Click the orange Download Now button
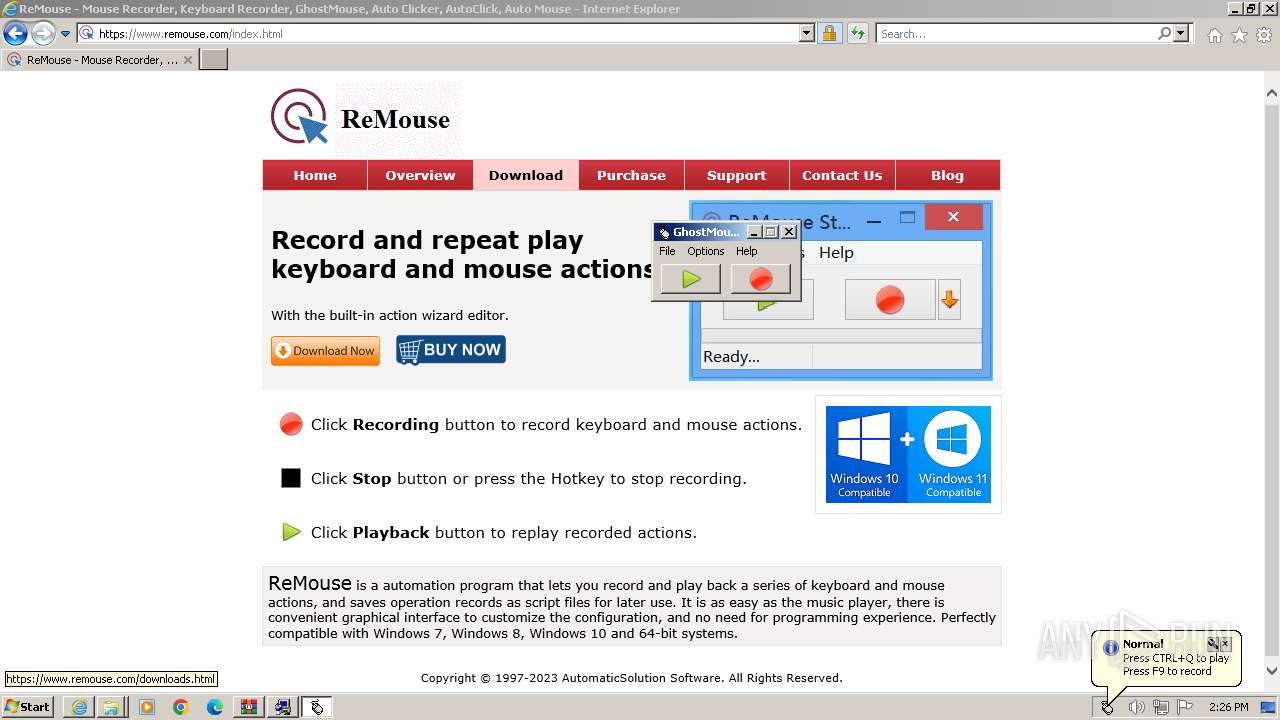Screen dimensions: 1280x720 pos(325,351)
